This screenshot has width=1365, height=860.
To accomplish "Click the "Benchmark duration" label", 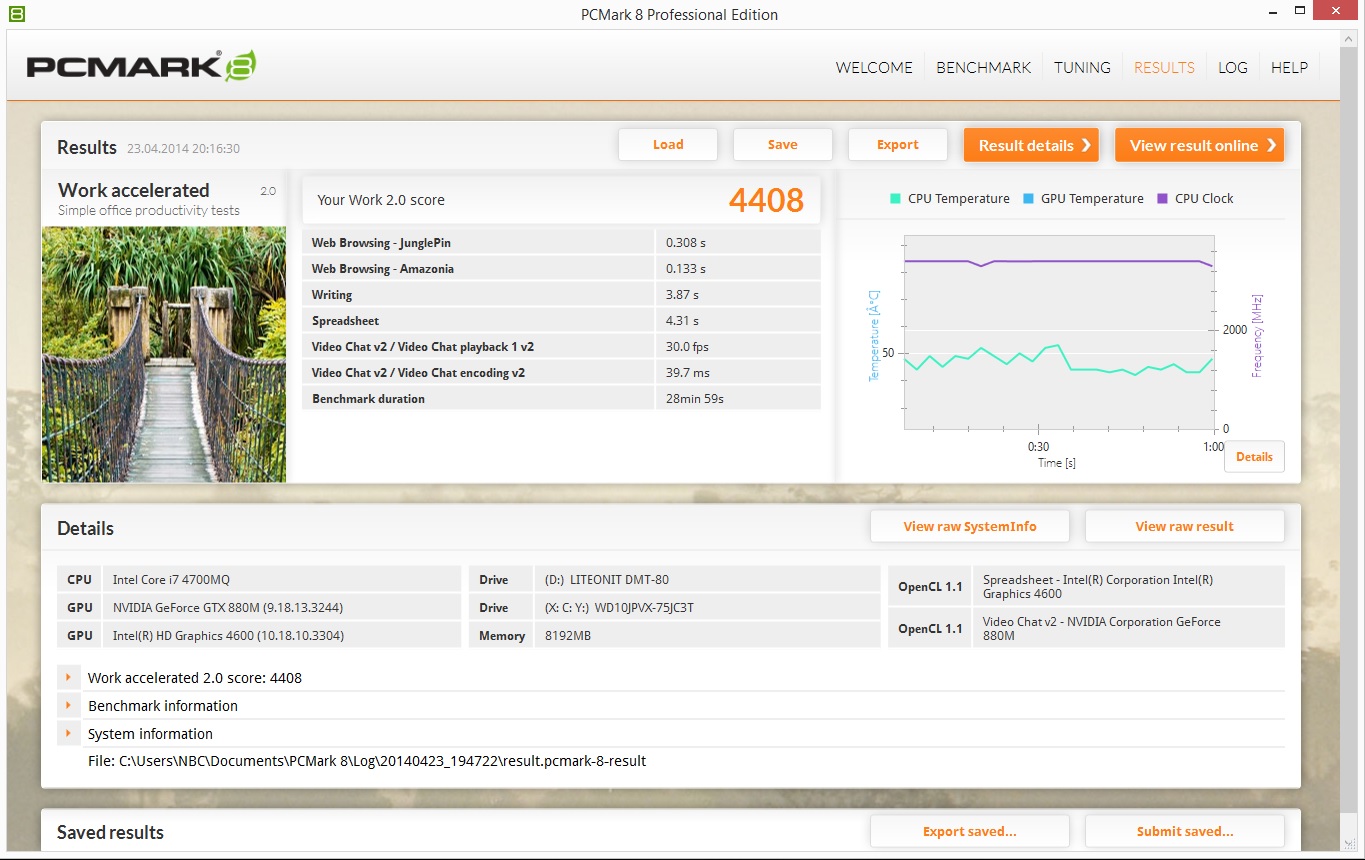I will click(x=368, y=399).
